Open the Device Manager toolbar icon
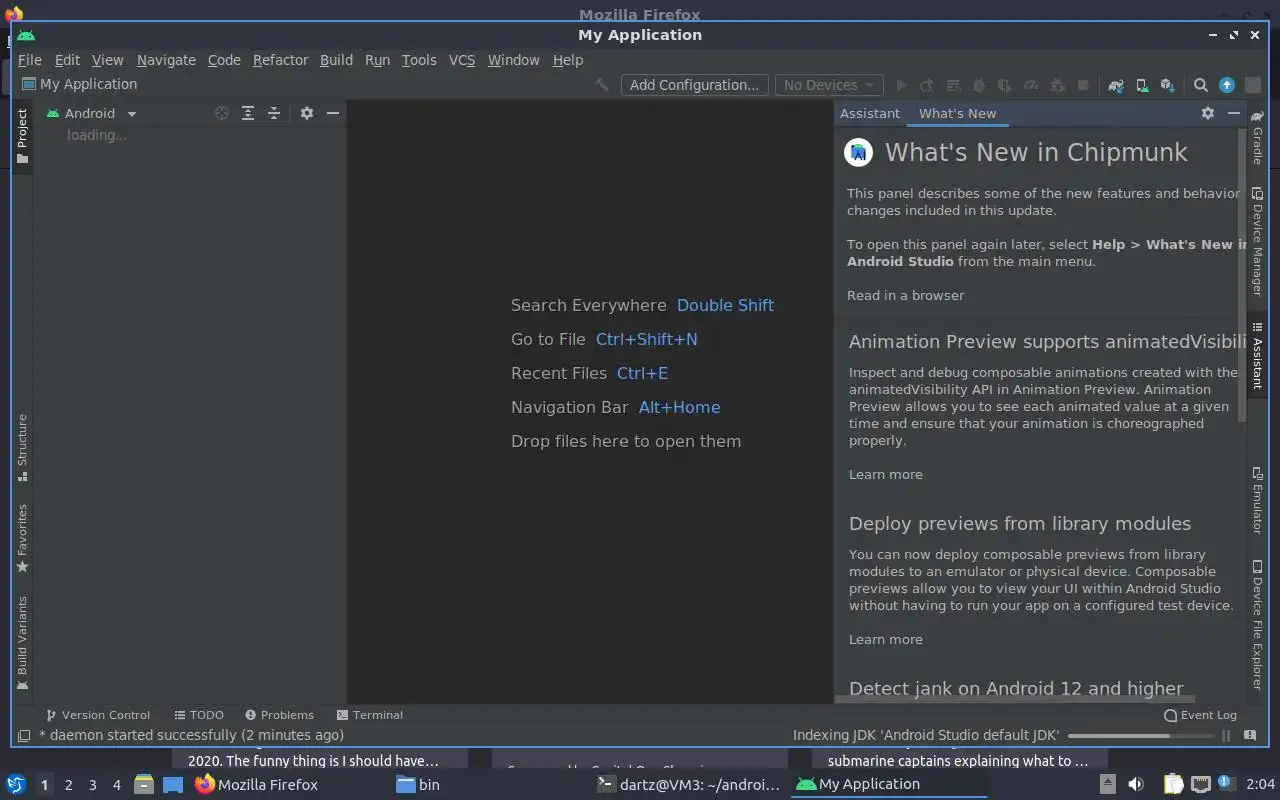Image resolution: width=1280 pixels, height=800 pixels. tap(1142, 85)
